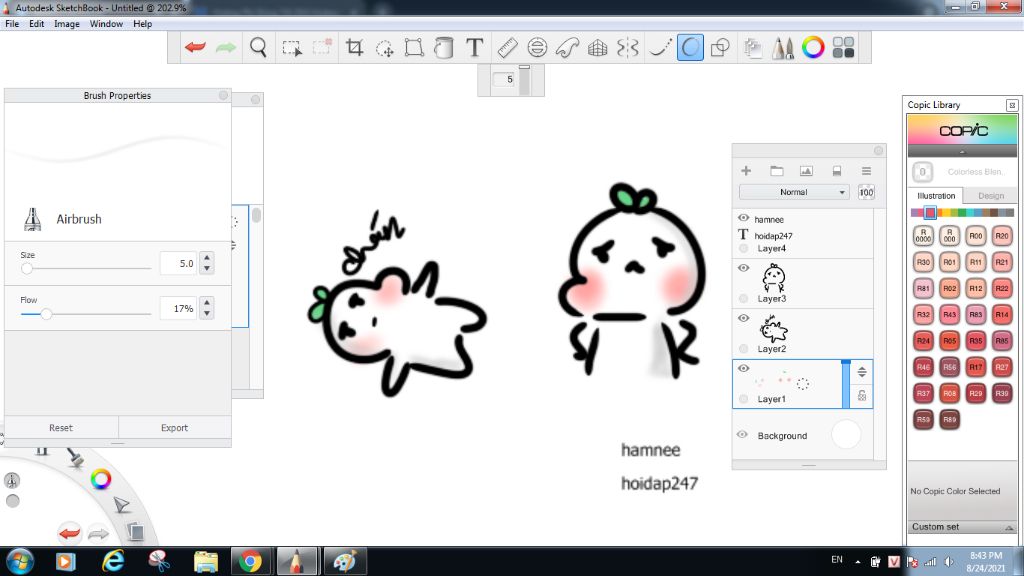
Task: Choose the Quick Transform tool
Action: tap(385, 48)
